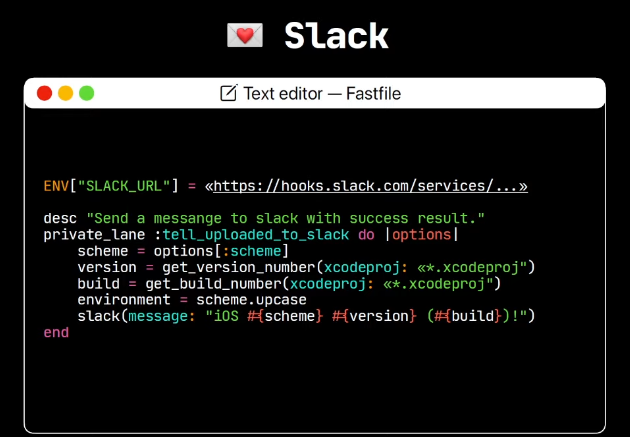Viewport: 630px width, 437px height.
Task: Click the get_version_number call
Action: coord(349,268)
